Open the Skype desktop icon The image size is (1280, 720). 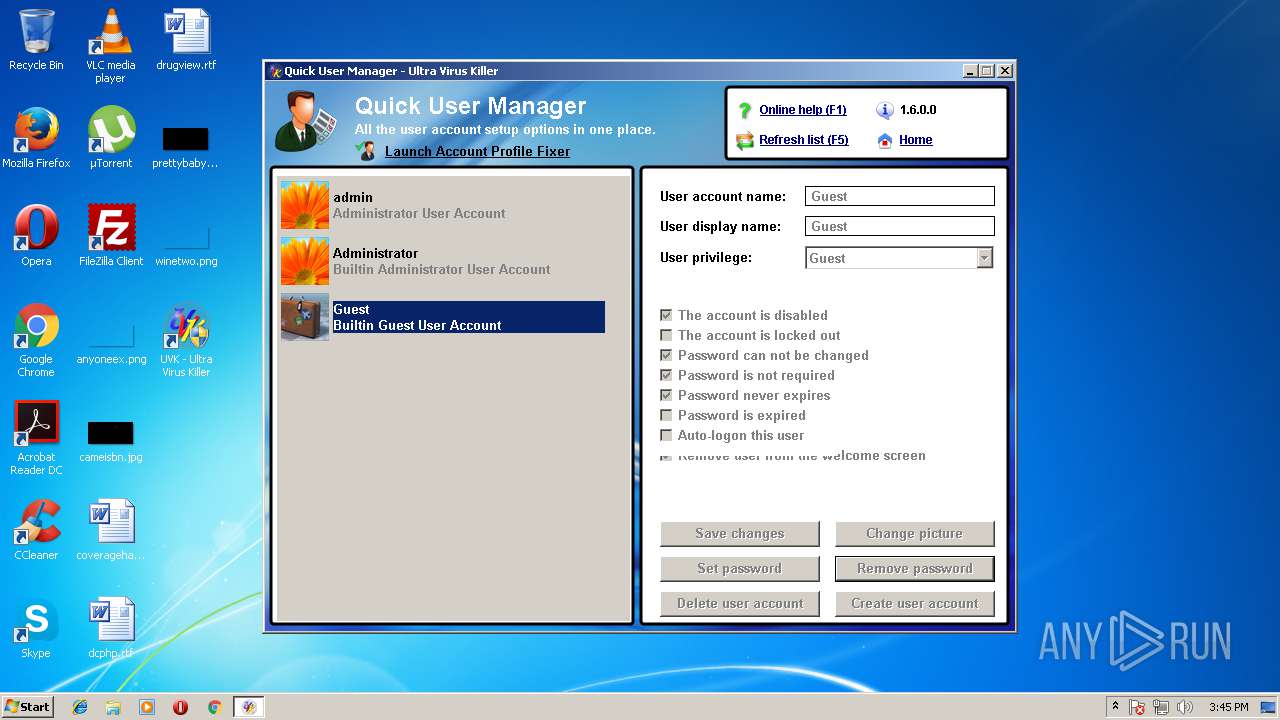(36, 628)
